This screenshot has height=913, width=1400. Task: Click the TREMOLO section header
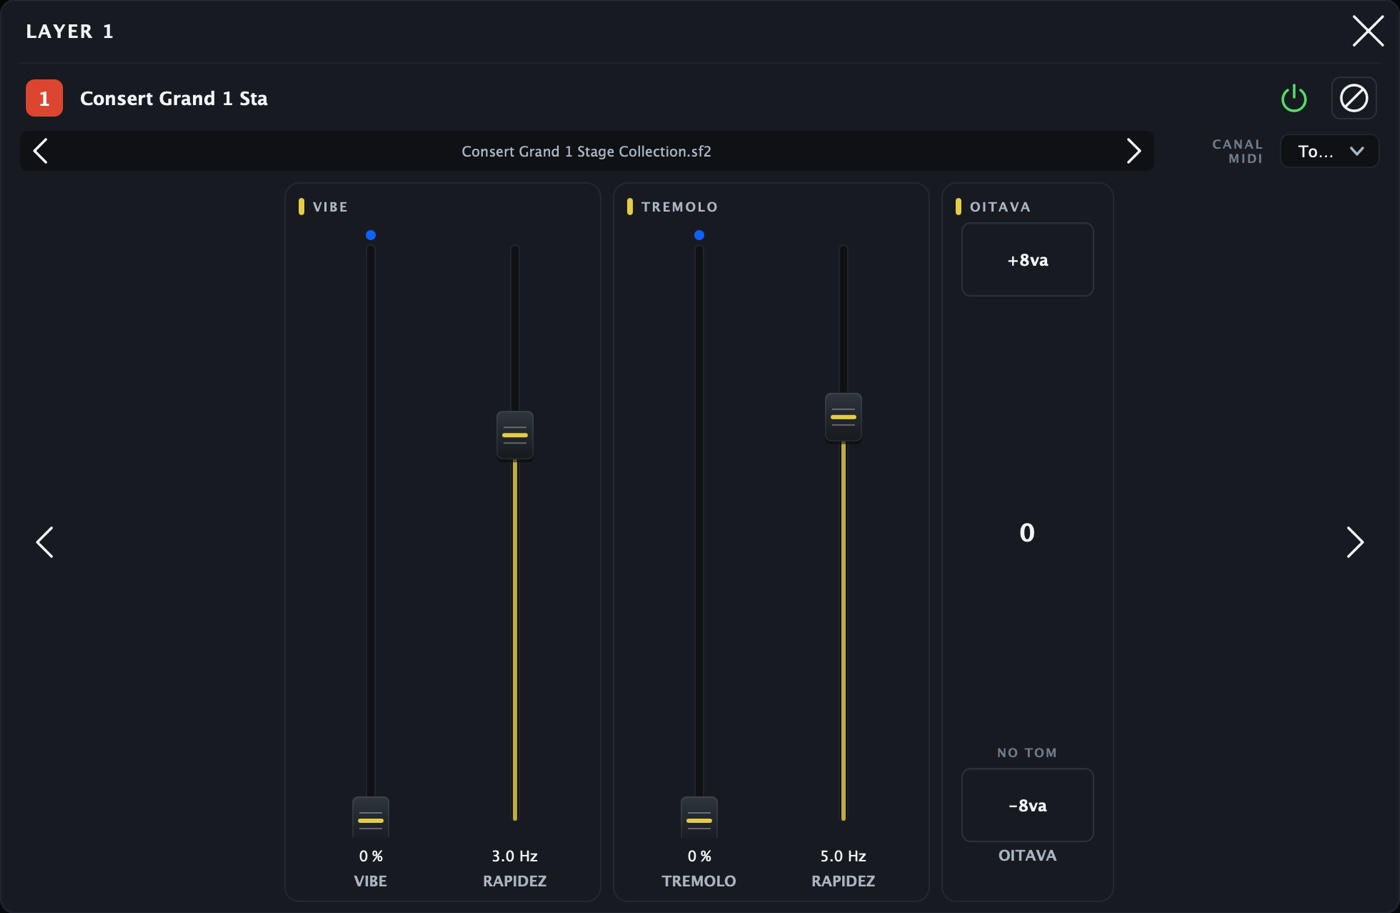coord(679,207)
